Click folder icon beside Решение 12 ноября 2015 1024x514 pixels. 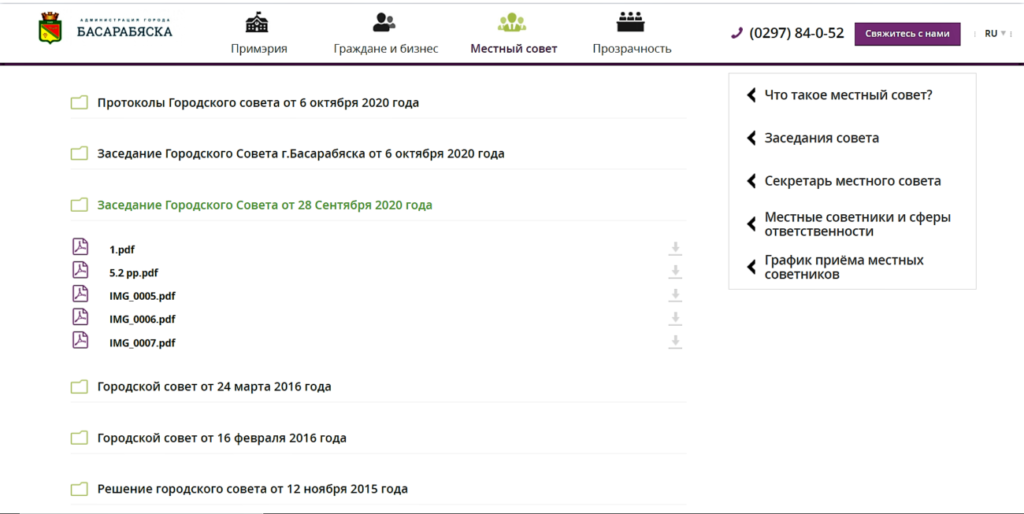79,489
